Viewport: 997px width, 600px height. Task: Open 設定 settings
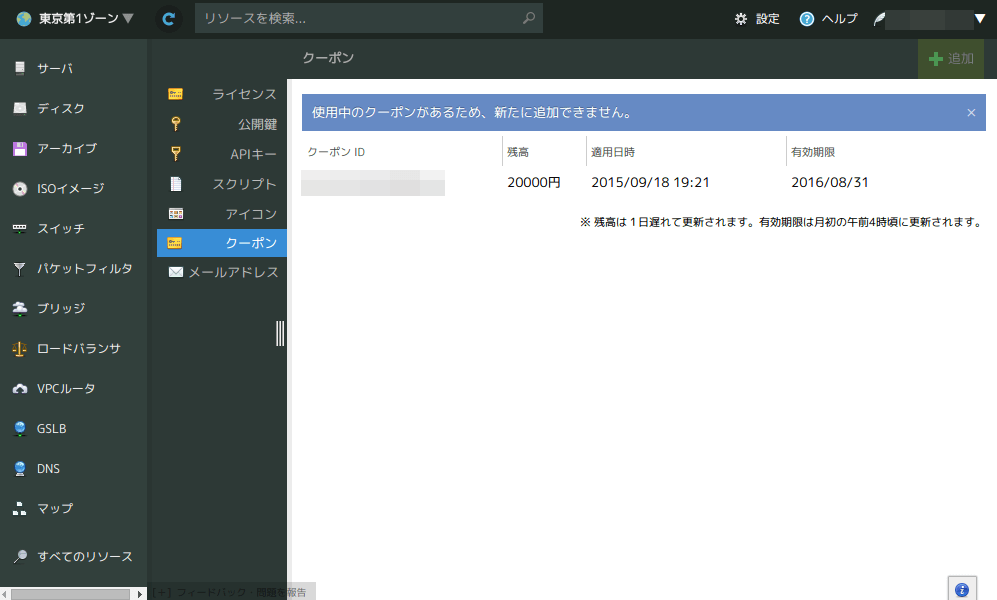point(757,19)
